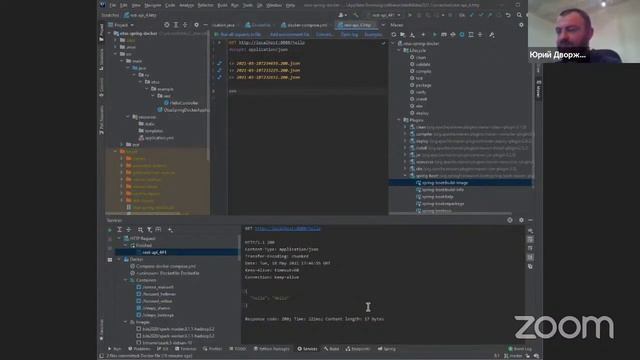This screenshot has height=360, width=640.
Task: Open the Build menu
Action: click(222, 5)
